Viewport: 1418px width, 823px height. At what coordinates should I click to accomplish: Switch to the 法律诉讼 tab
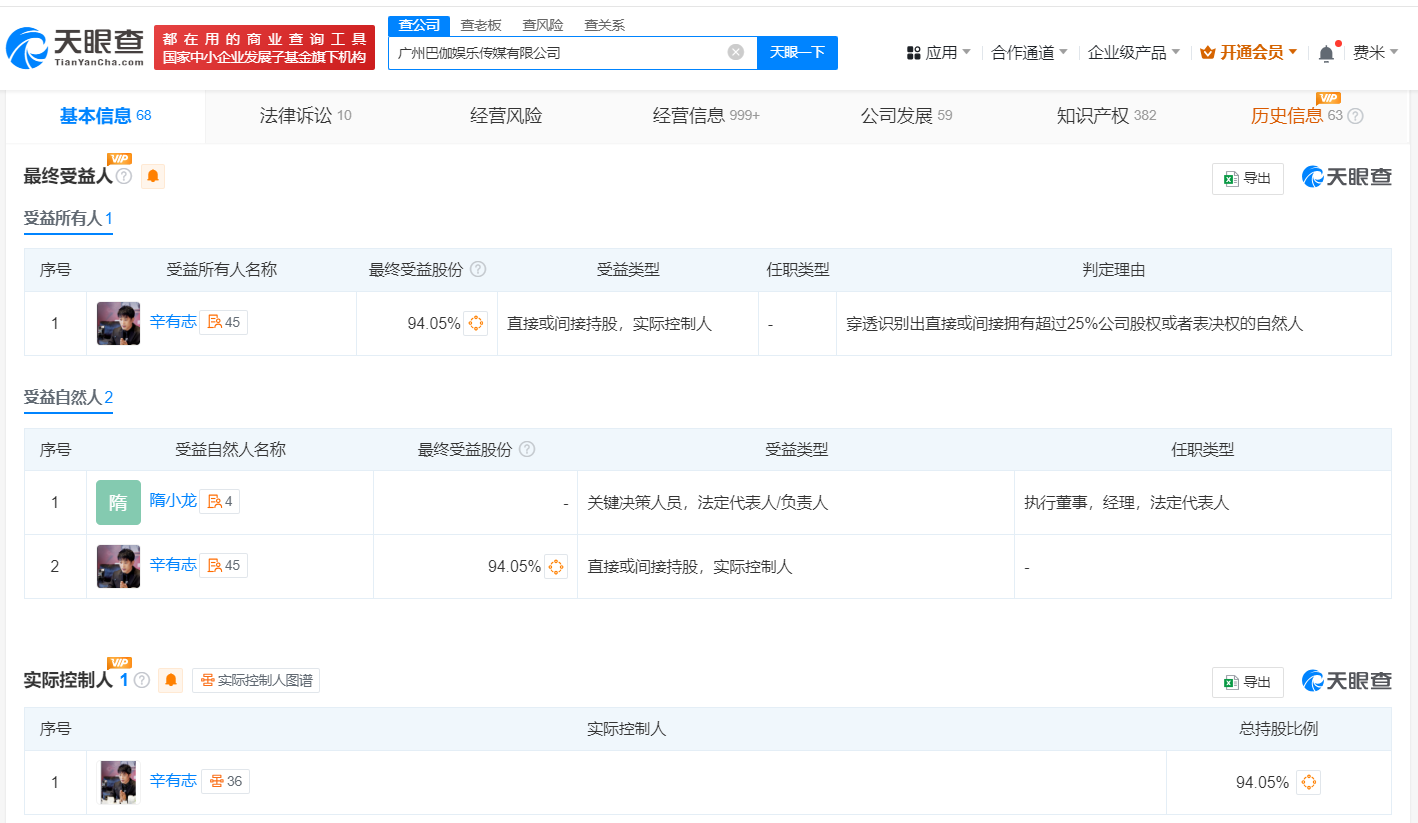click(304, 116)
